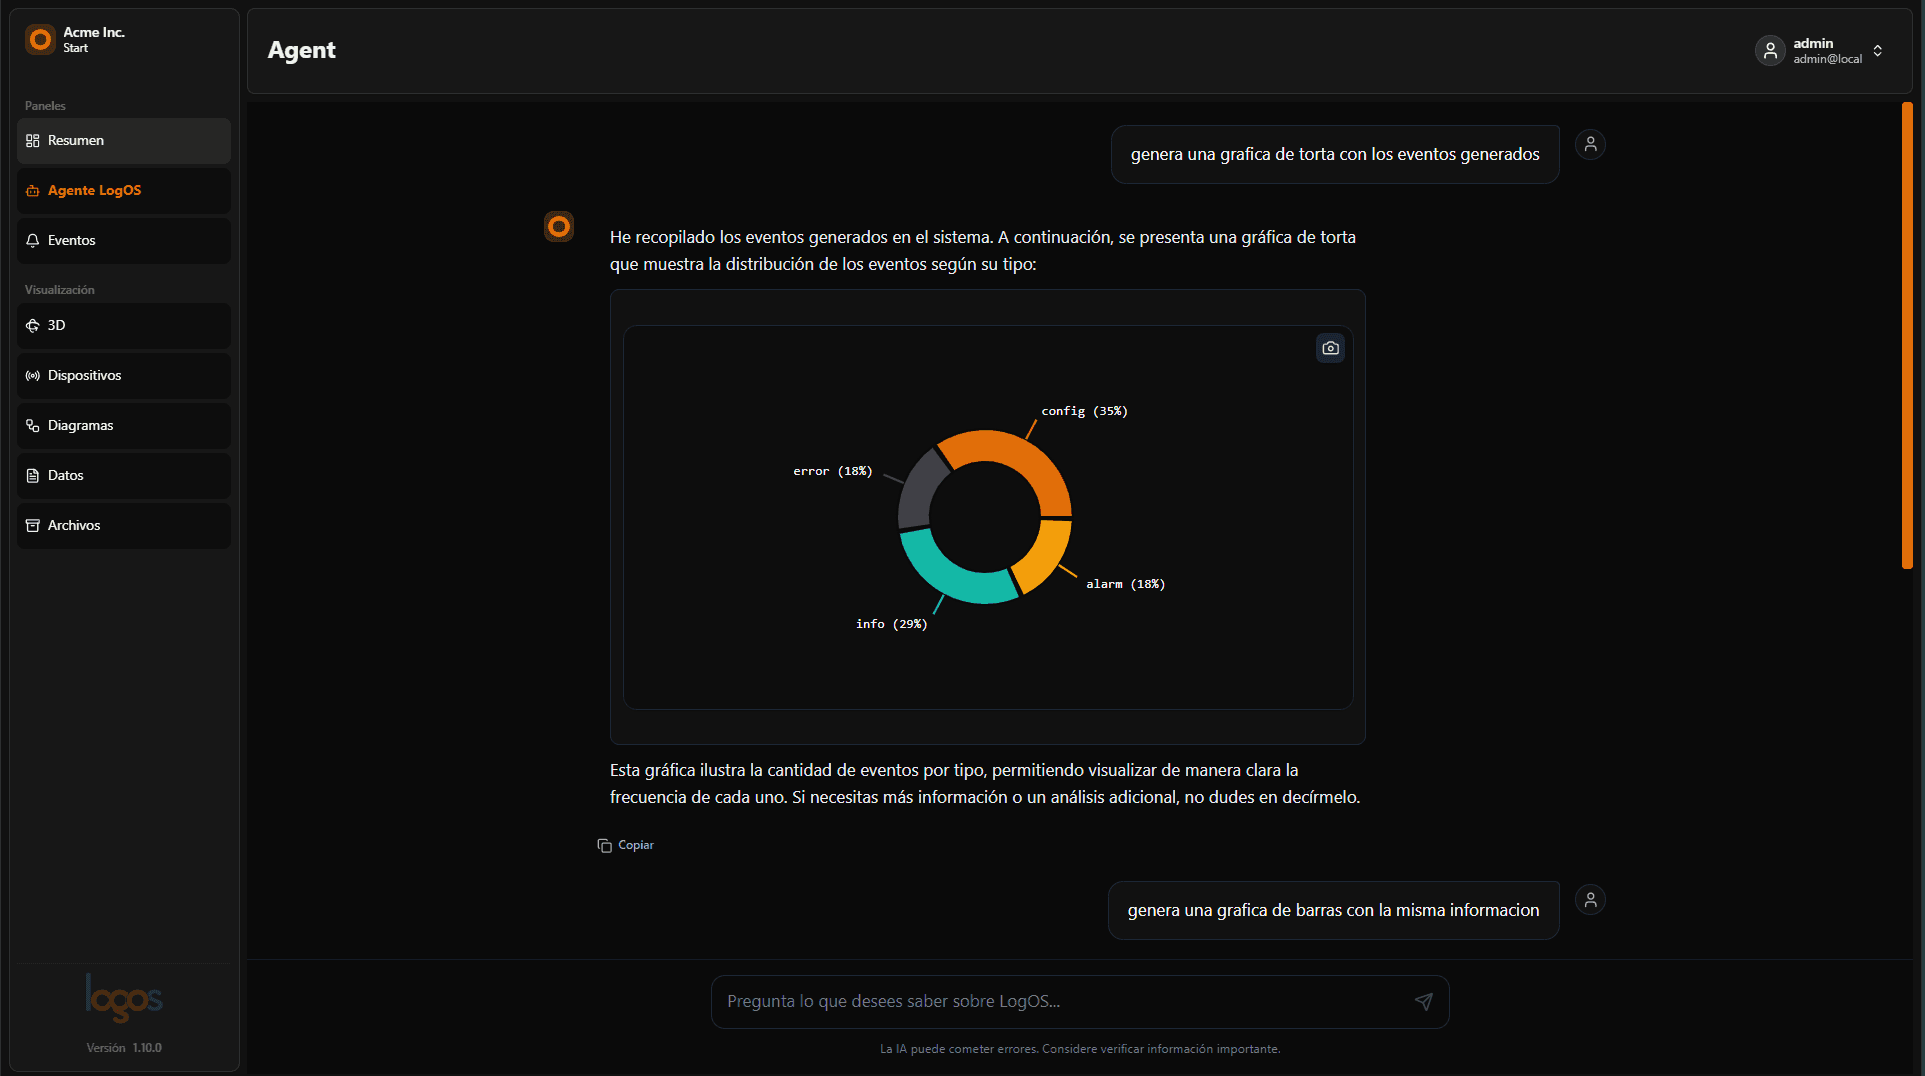Click the Versión 1.10.0 text
Viewport: 1925px width, 1076px height.
(x=124, y=1048)
